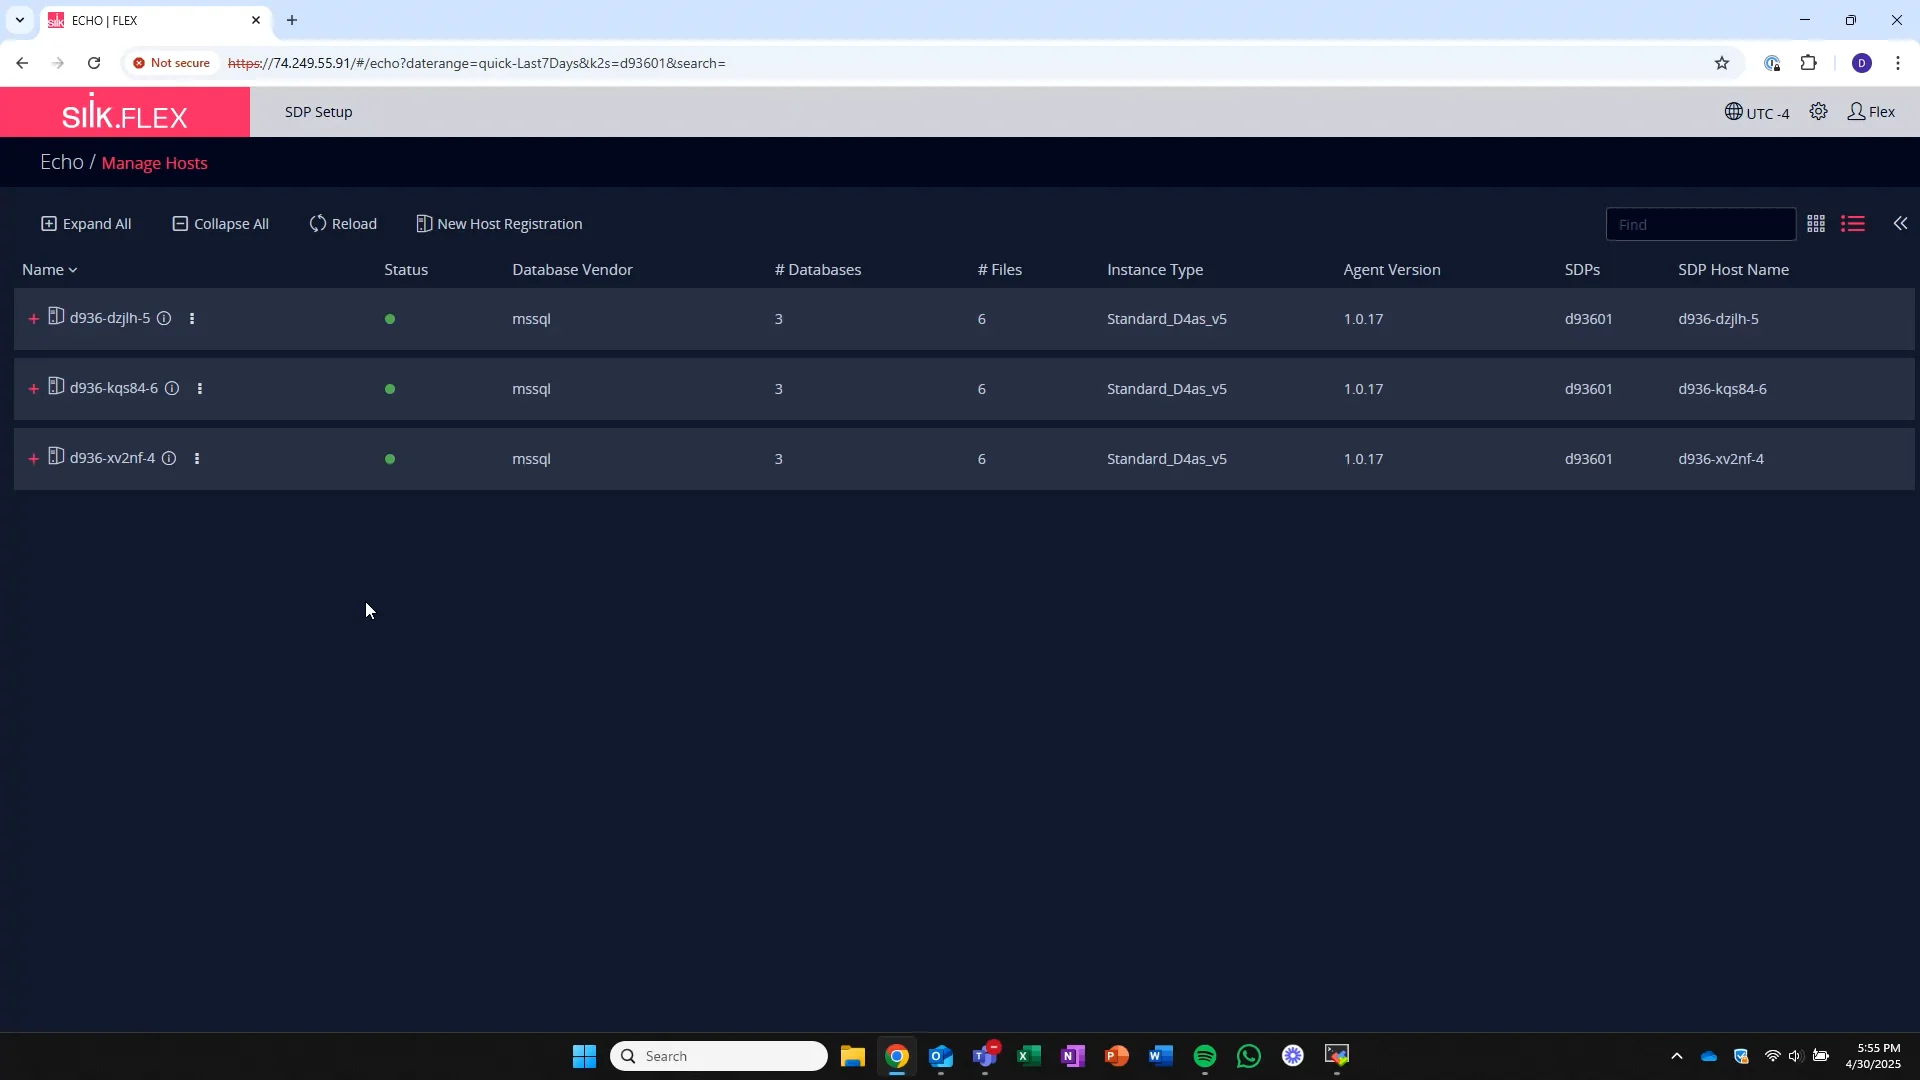The image size is (1920, 1080).
Task: Expand d936-kqs84-6 row with plus
Action: [x=33, y=389]
